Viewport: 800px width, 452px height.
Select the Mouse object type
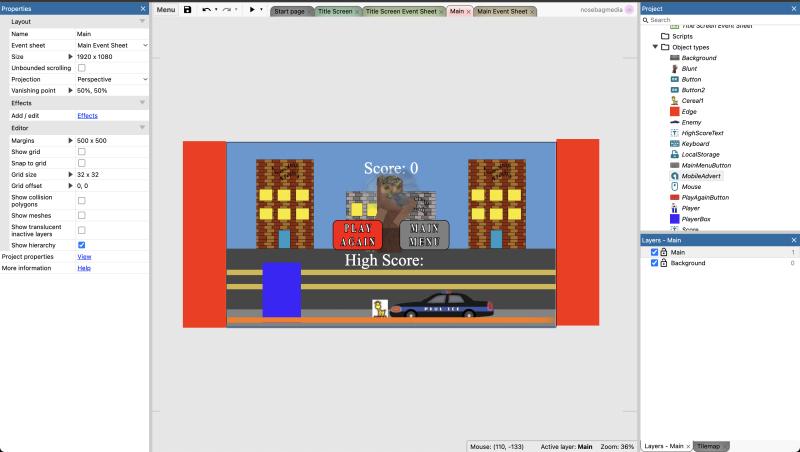coord(691,187)
